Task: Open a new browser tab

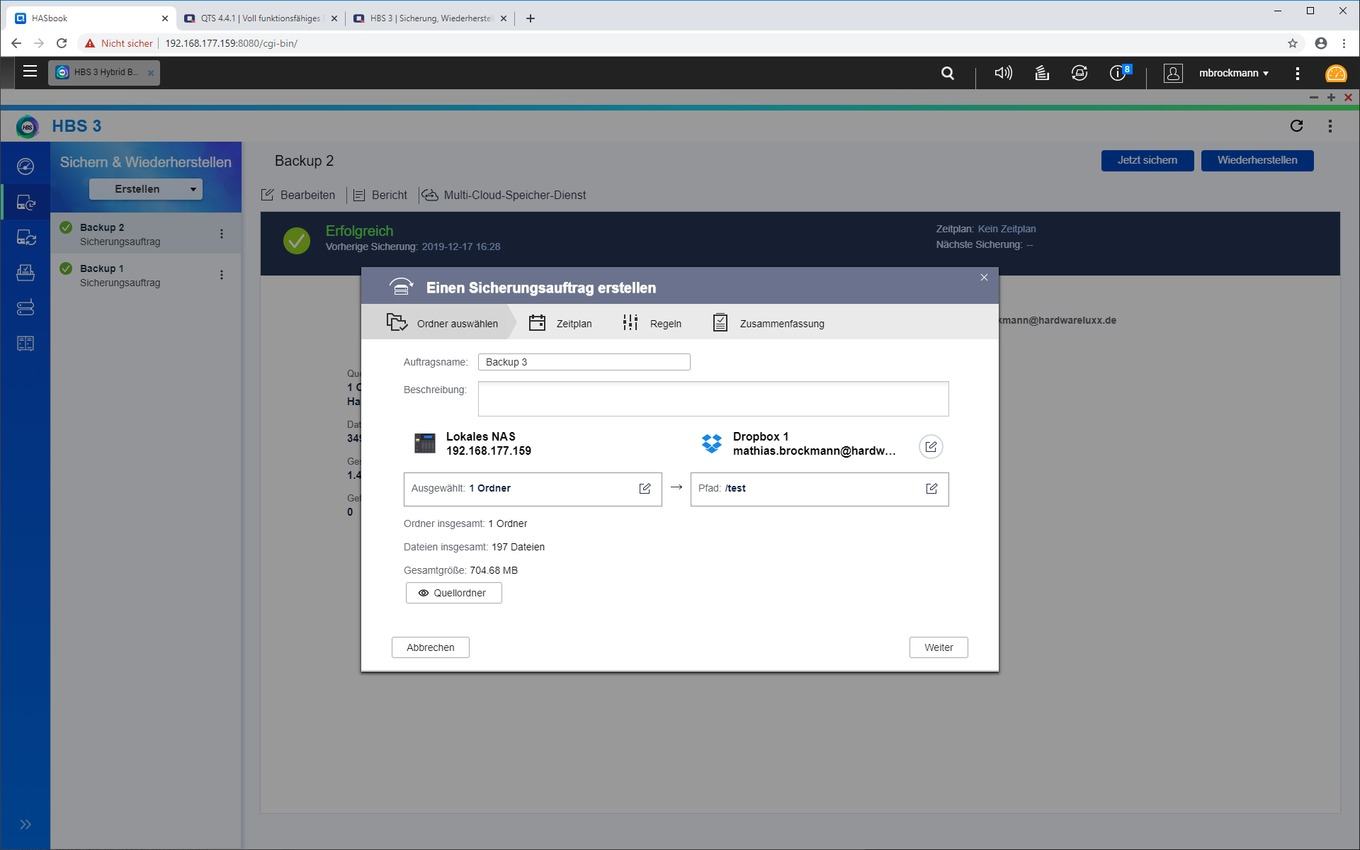Action: click(x=530, y=18)
